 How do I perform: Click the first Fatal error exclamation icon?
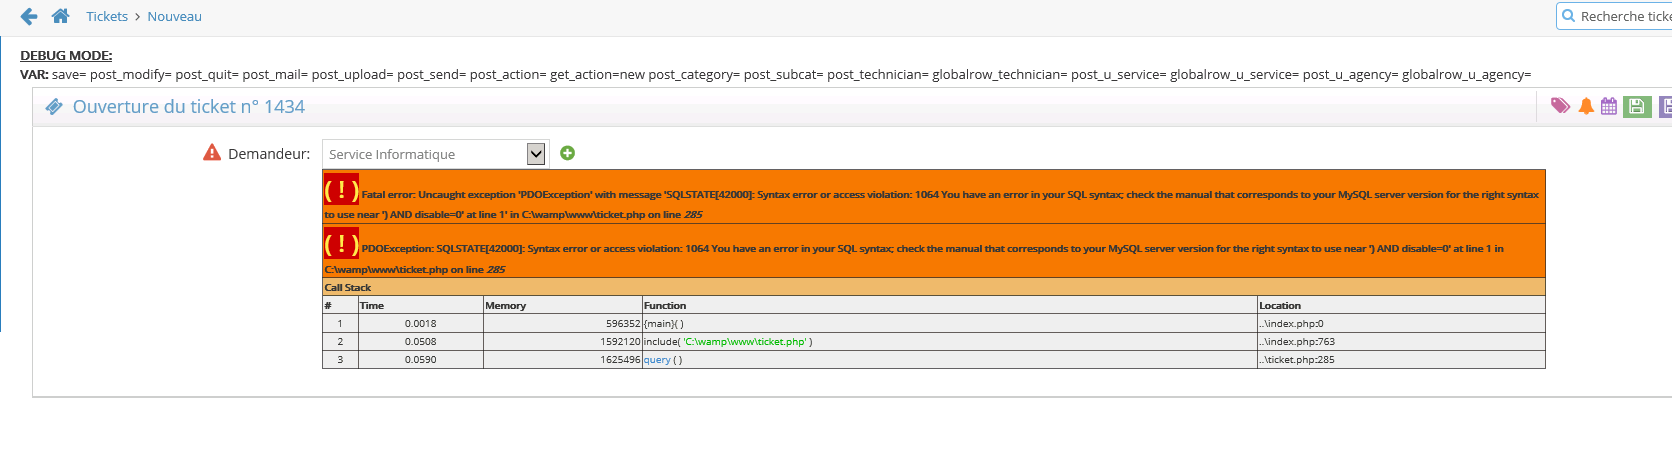pyautogui.click(x=341, y=189)
